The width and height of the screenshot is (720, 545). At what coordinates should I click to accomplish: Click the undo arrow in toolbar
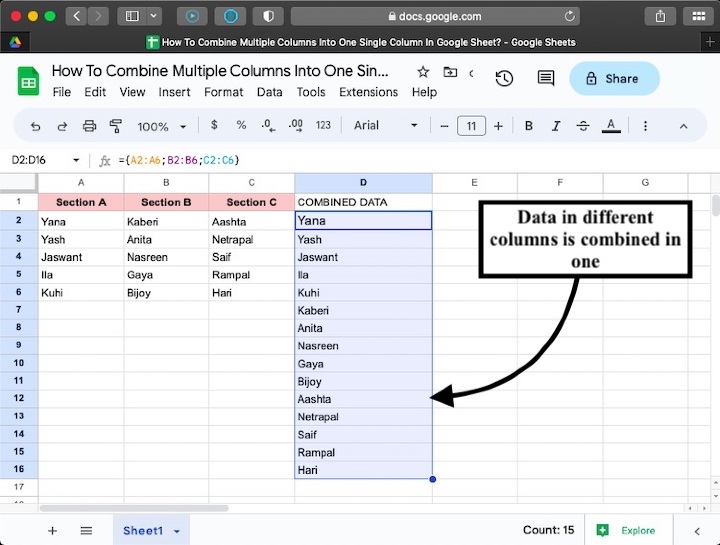pos(36,126)
